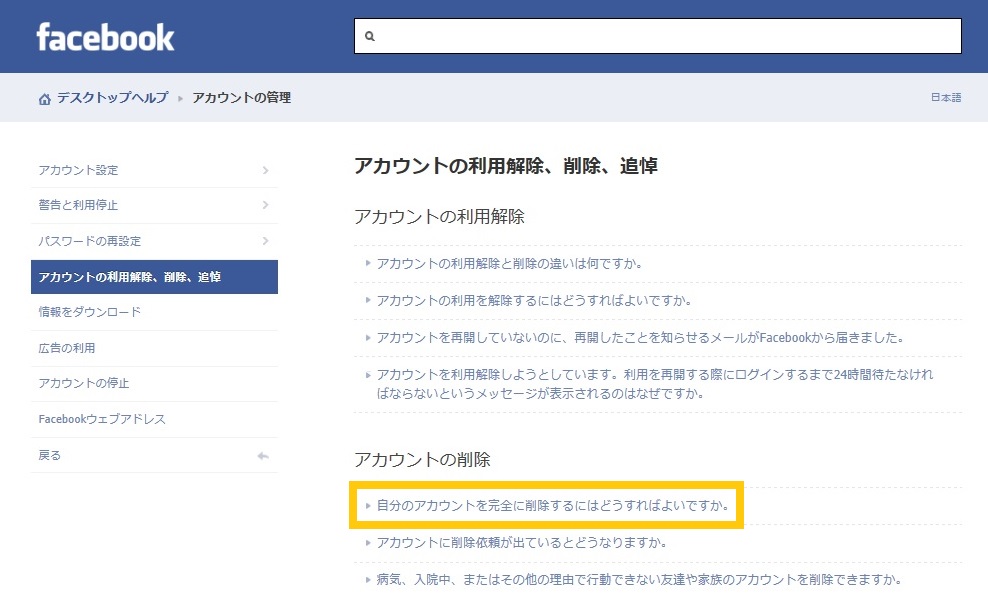Click triangle before アカウントの利用解除と削除の違い
The width and height of the screenshot is (988, 593).
coord(368,263)
